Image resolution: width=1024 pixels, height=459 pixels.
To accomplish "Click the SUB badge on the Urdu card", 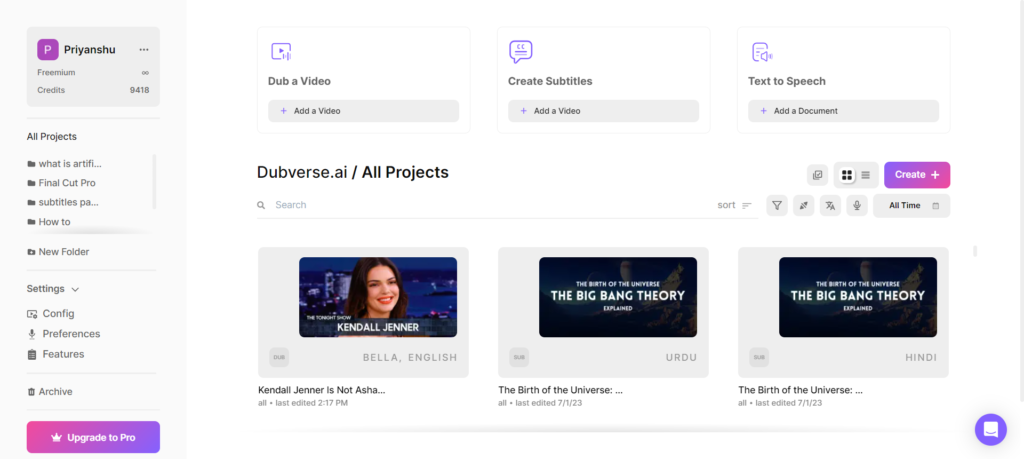I will [x=519, y=357].
